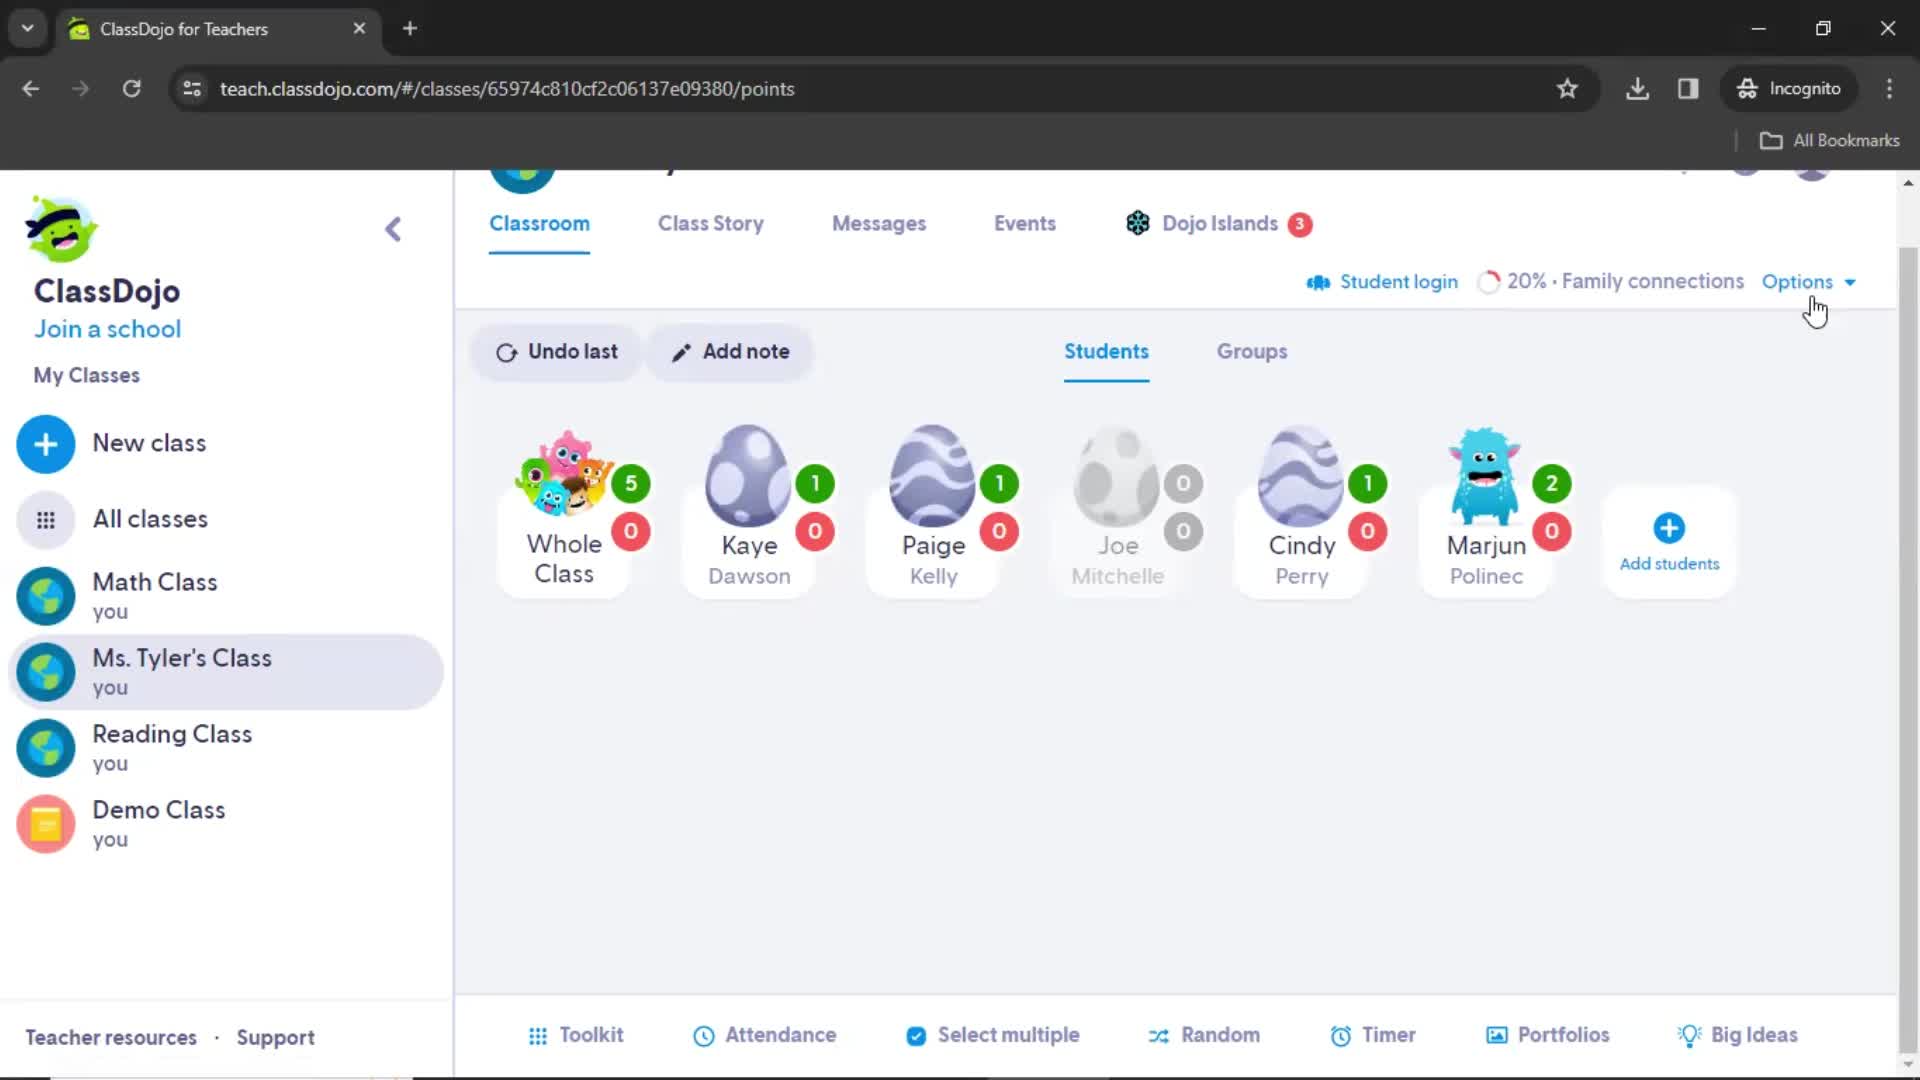
Task: Switch to the Groups tab
Action: pos(1251,351)
